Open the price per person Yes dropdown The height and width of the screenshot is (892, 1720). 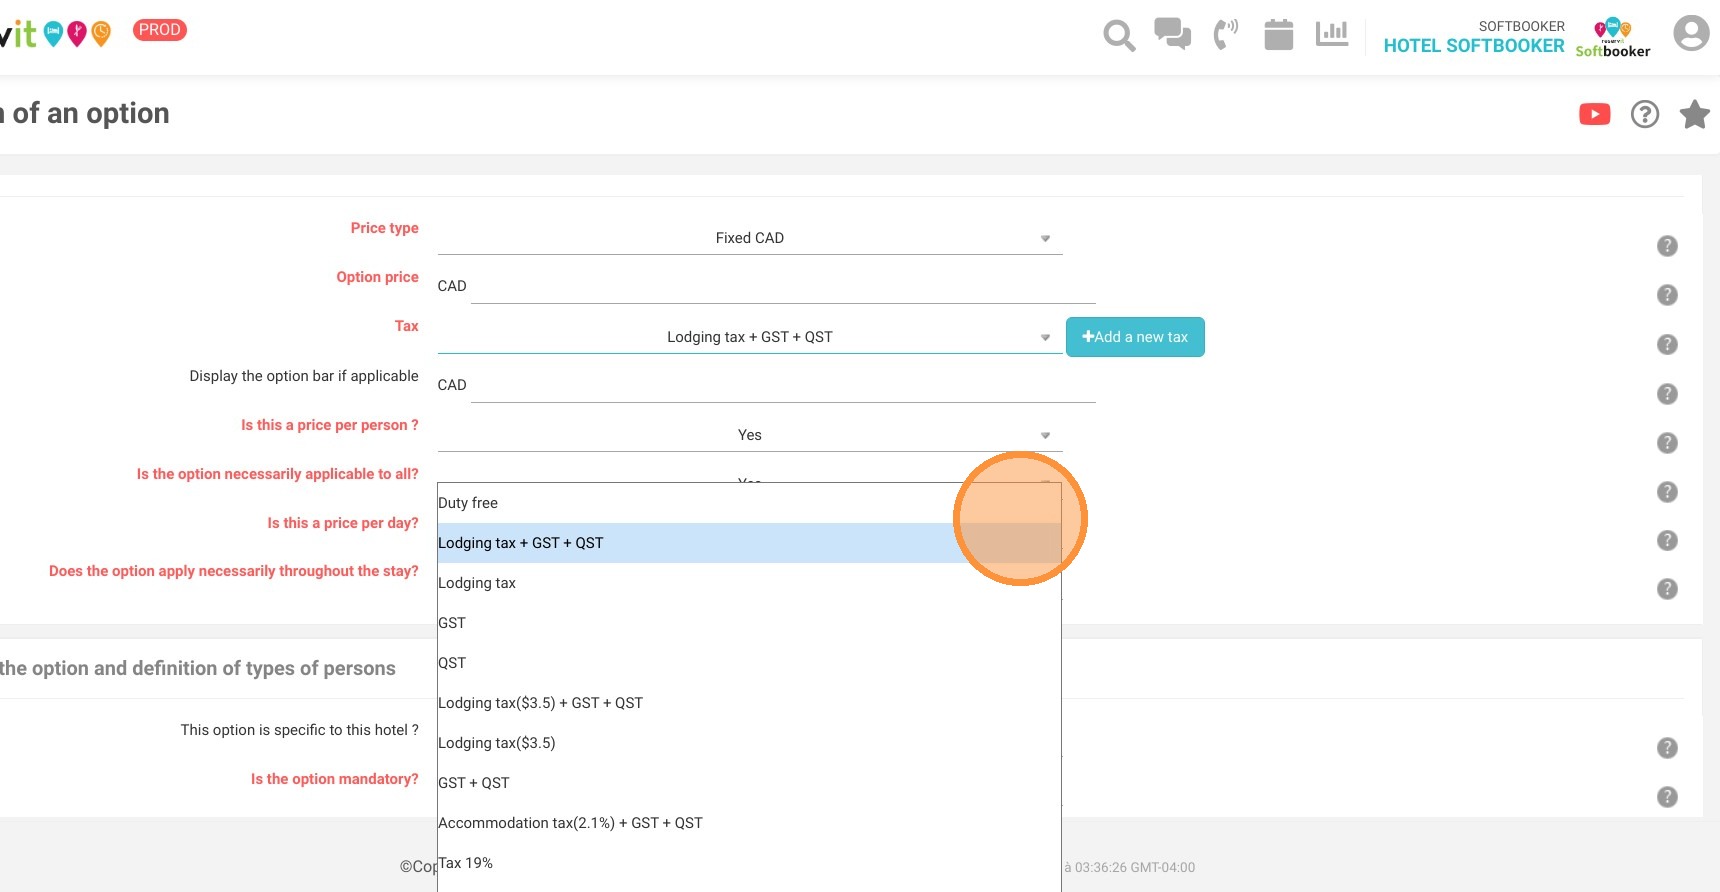750,435
